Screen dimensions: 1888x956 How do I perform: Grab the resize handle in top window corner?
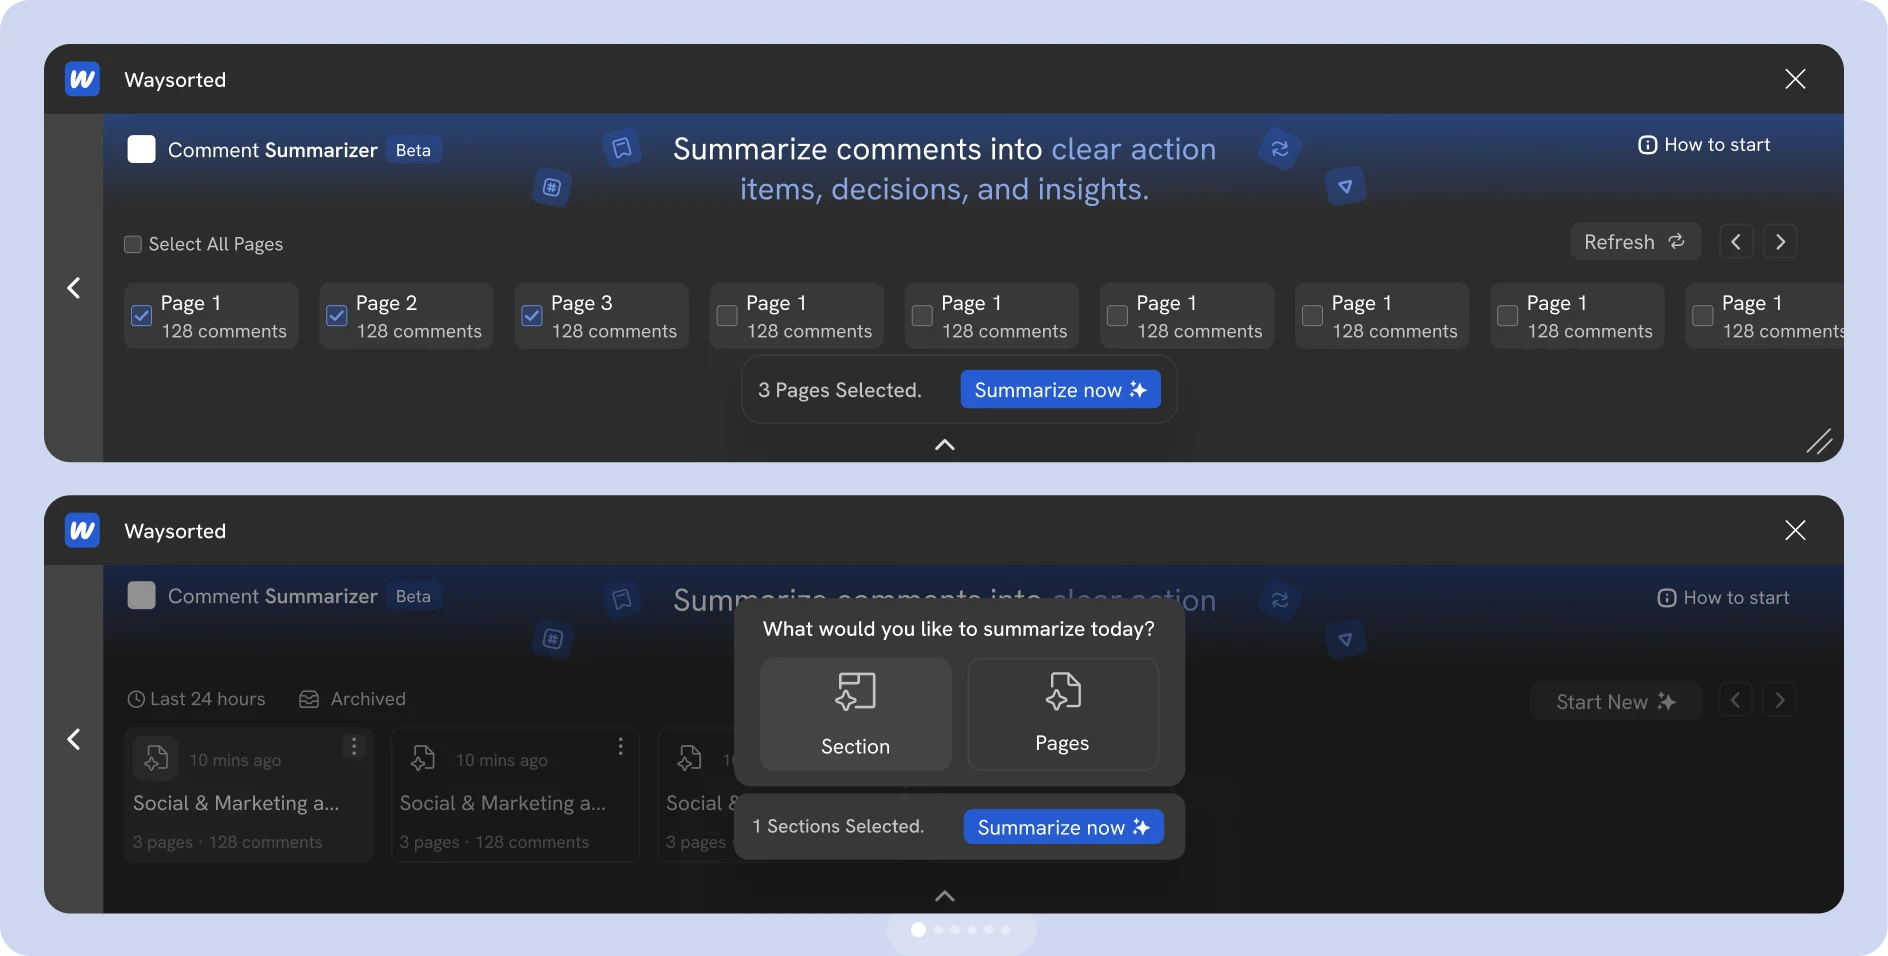[x=1819, y=441]
